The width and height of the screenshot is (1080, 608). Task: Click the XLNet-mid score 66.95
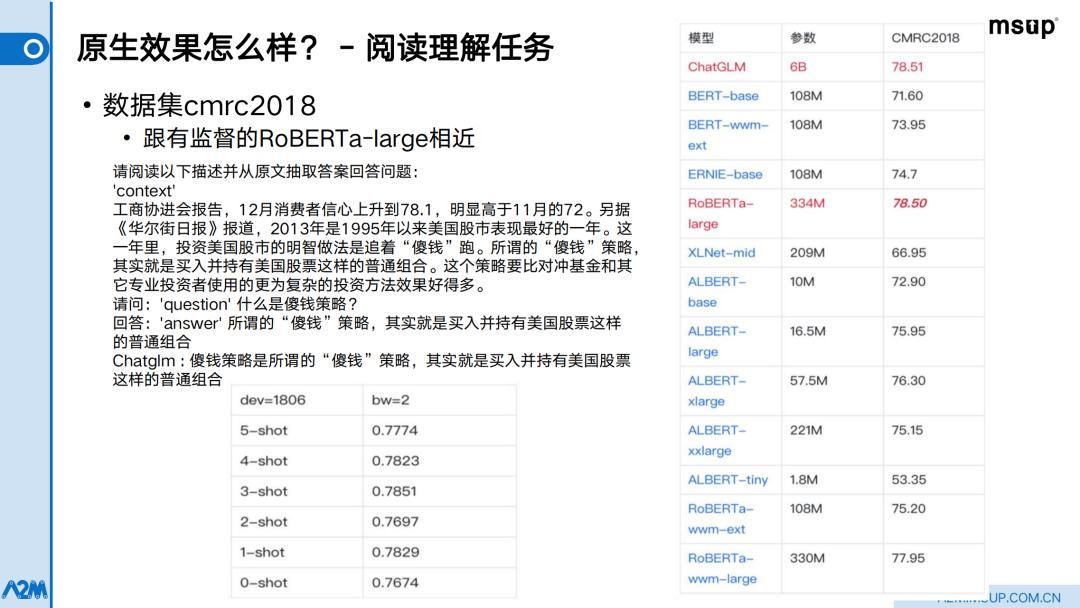coord(908,253)
